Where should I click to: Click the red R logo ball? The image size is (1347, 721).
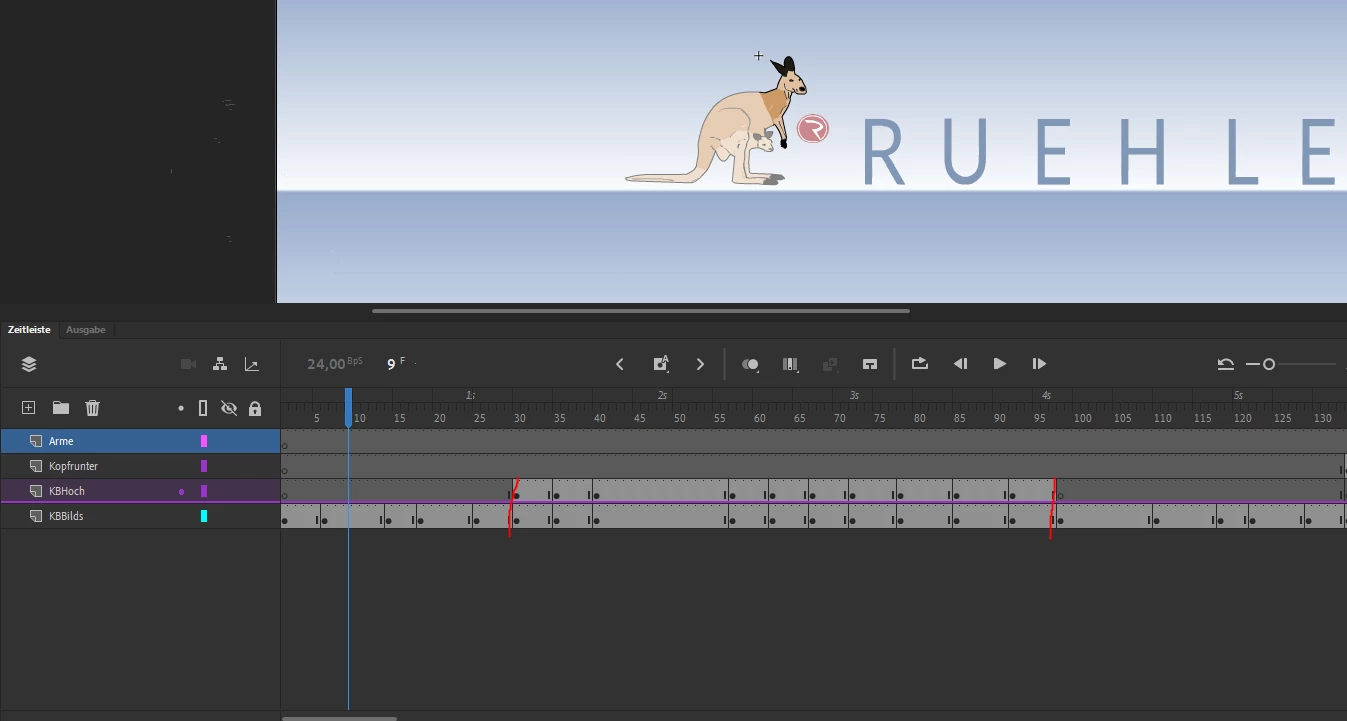coord(814,129)
